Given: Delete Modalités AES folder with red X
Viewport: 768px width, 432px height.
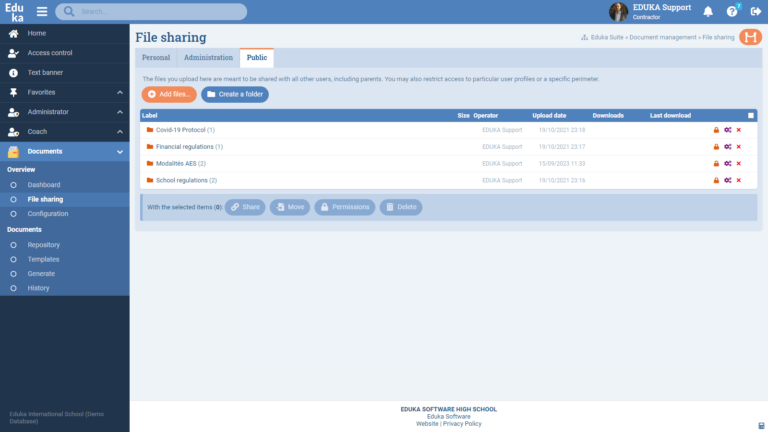Looking at the screenshot, I should tap(739, 163).
